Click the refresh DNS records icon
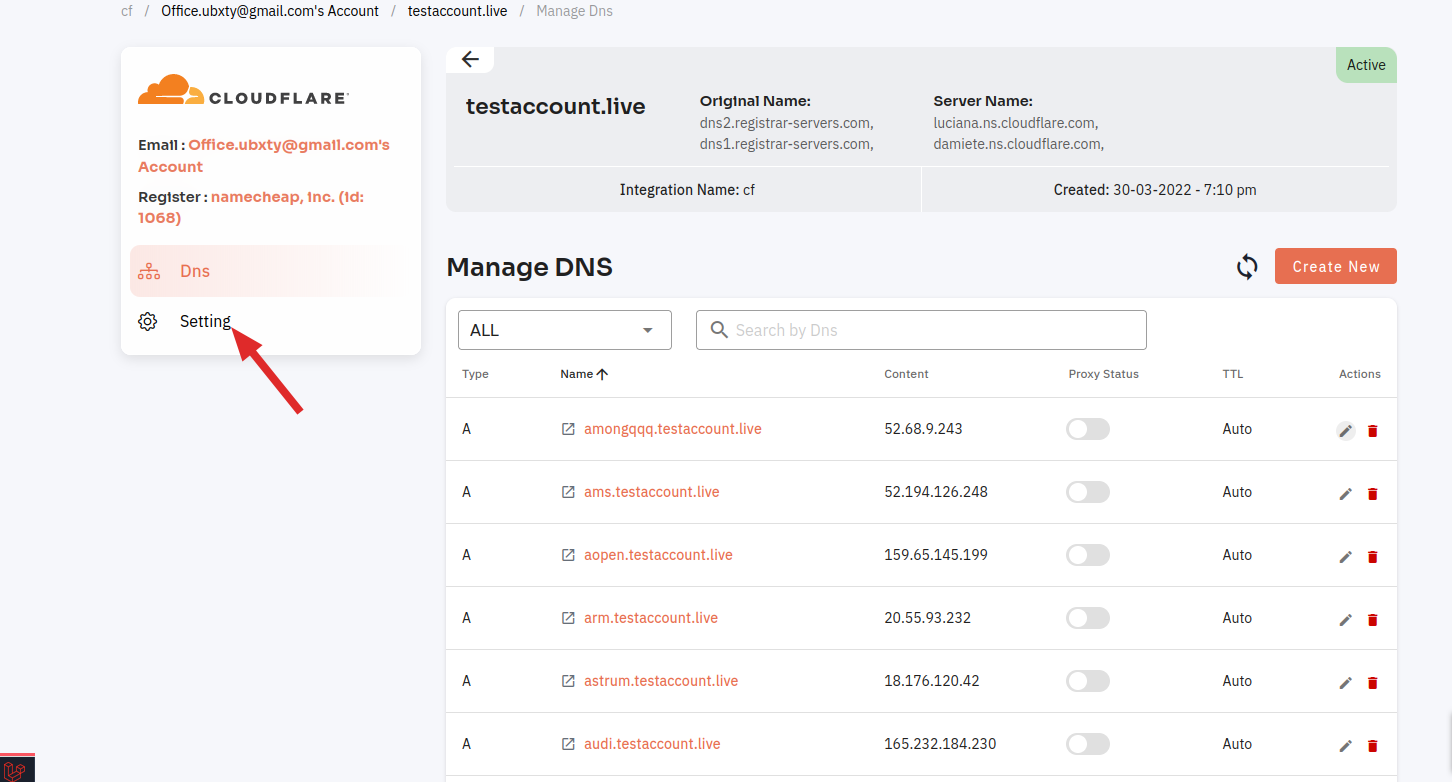Viewport: 1452px width, 782px height. click(x=1247, y=267)
